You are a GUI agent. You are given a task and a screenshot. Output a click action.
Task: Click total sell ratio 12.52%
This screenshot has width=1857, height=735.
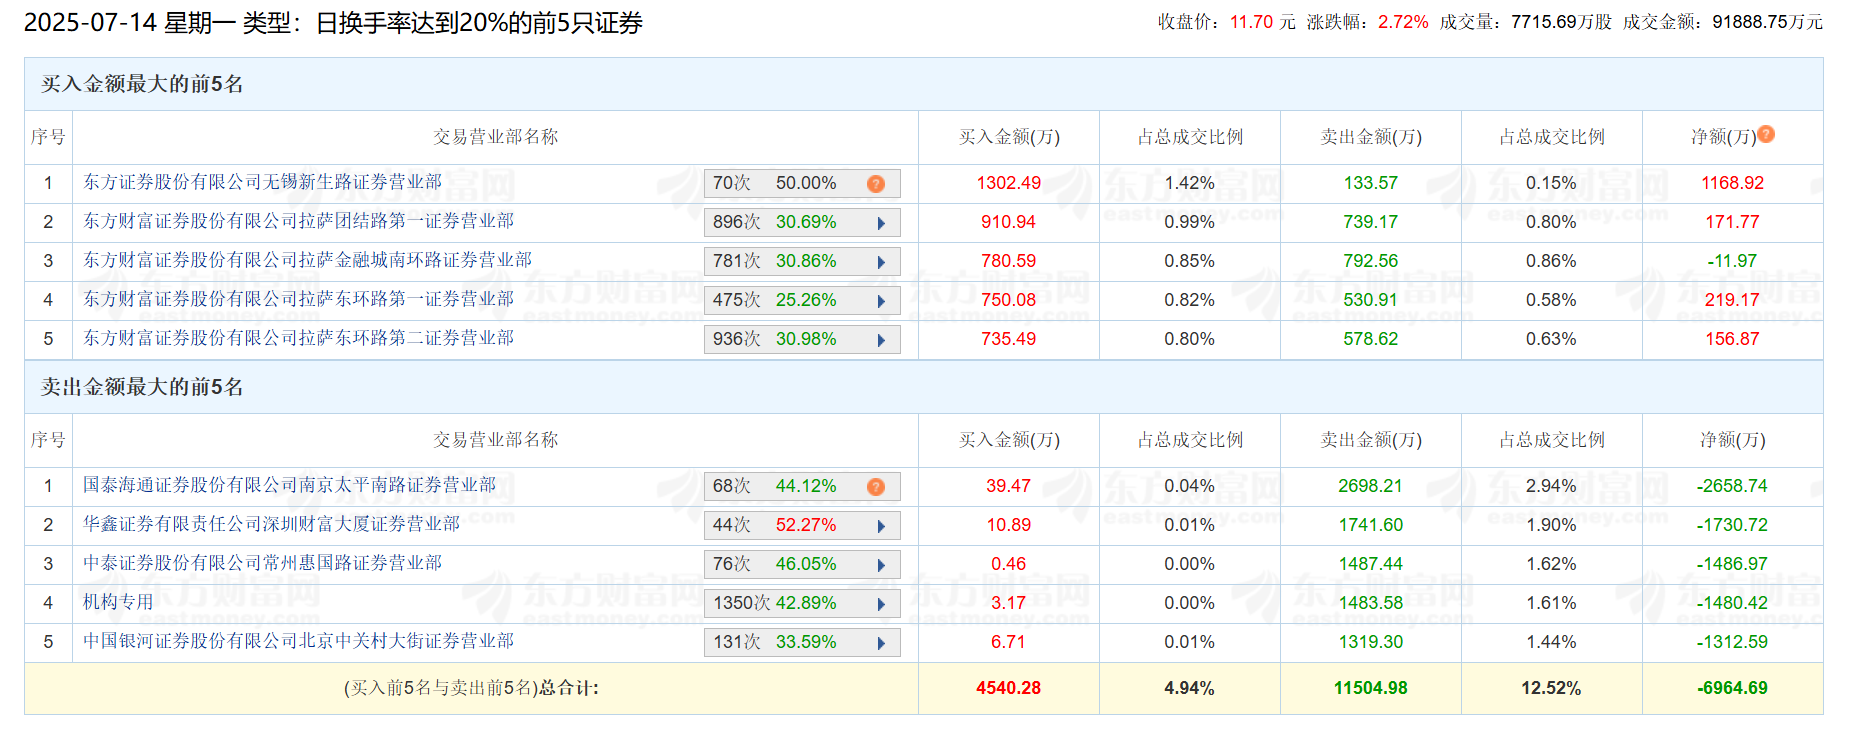[1551, 688]
